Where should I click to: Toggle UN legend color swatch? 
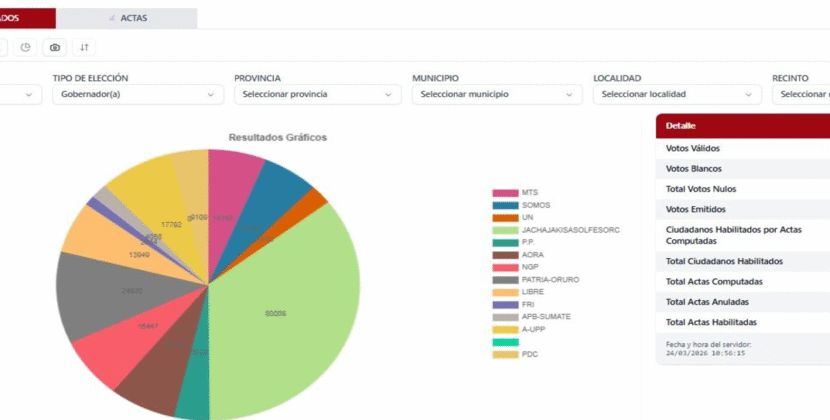[x=505, y=218]
